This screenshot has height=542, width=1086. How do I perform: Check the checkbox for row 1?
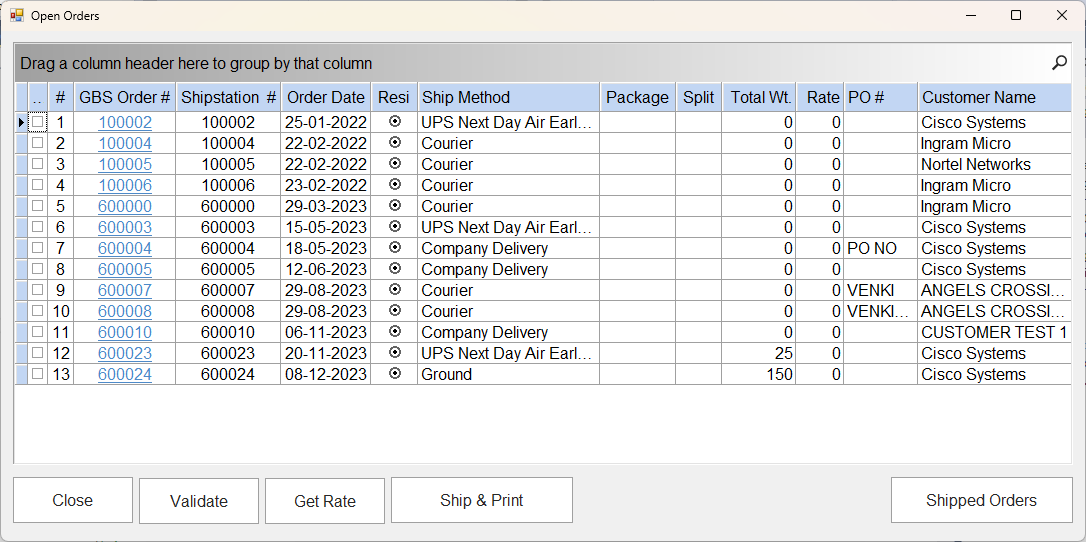(38, 122)
